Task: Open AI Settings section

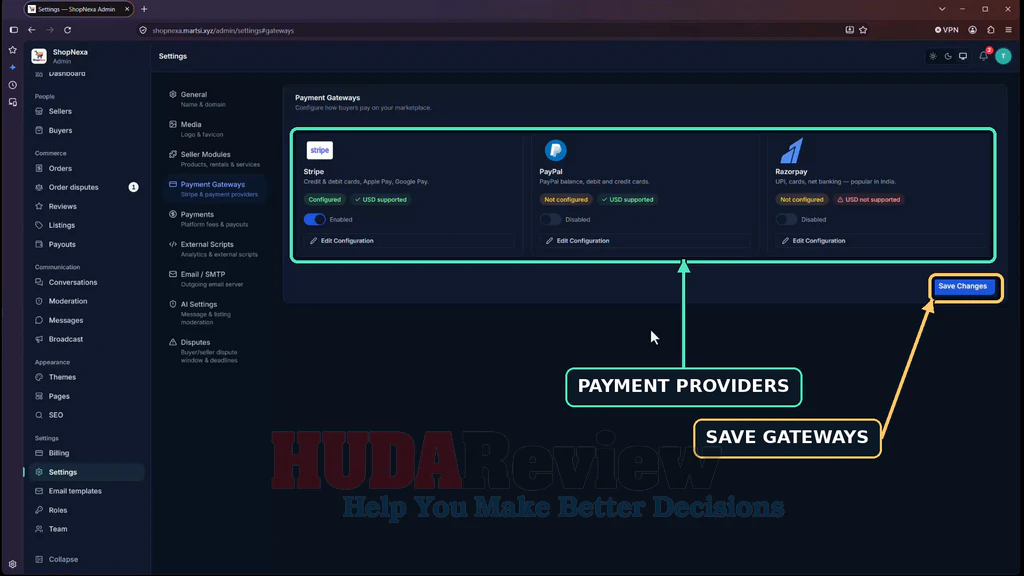Action: [x=214, y=313]
